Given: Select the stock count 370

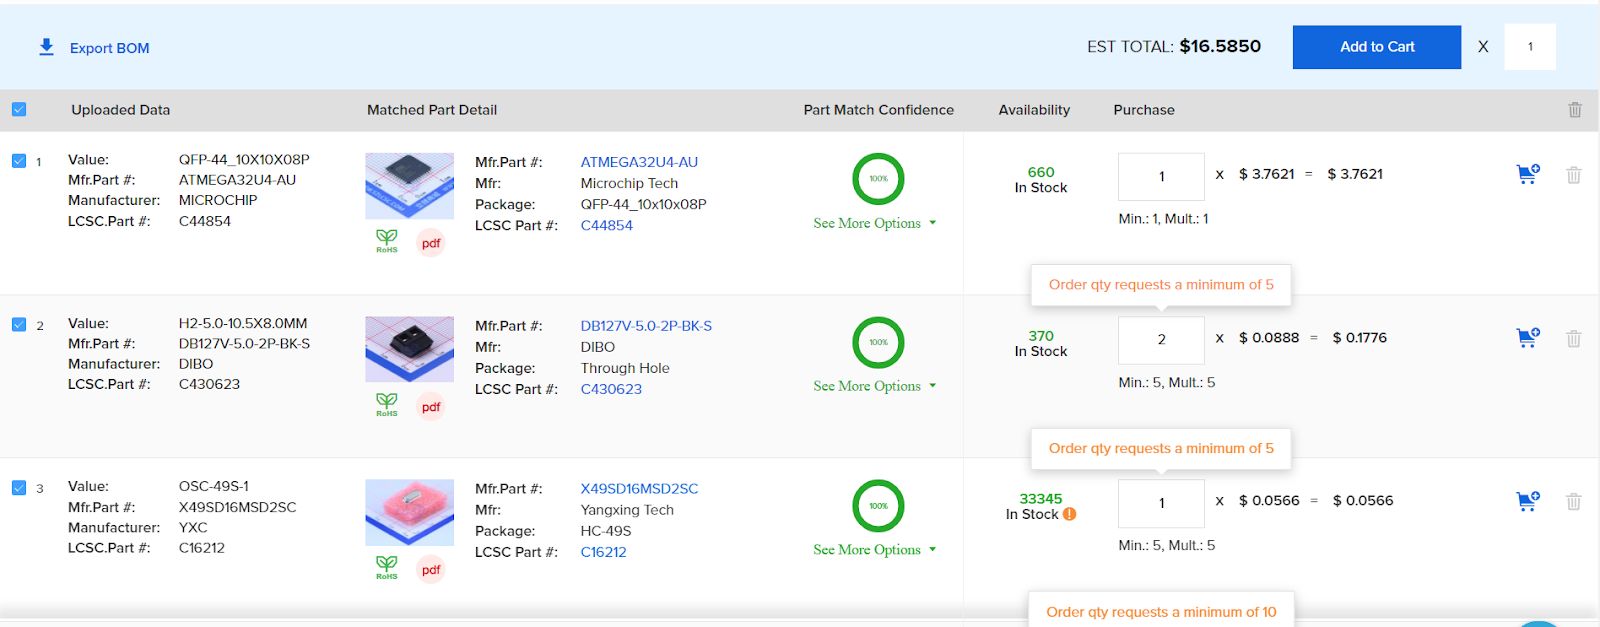Looking at the screenshot, I should 1041,336.
